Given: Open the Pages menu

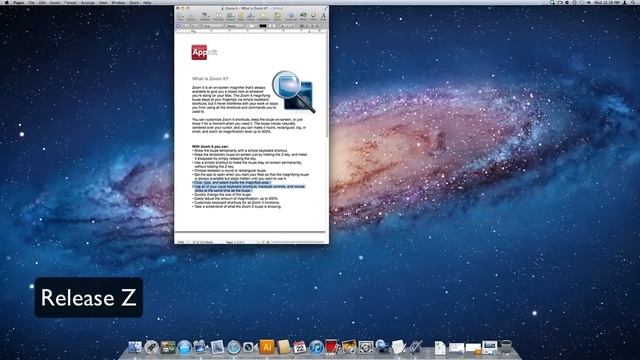Looking at the screenshot, I should point(19,2).
